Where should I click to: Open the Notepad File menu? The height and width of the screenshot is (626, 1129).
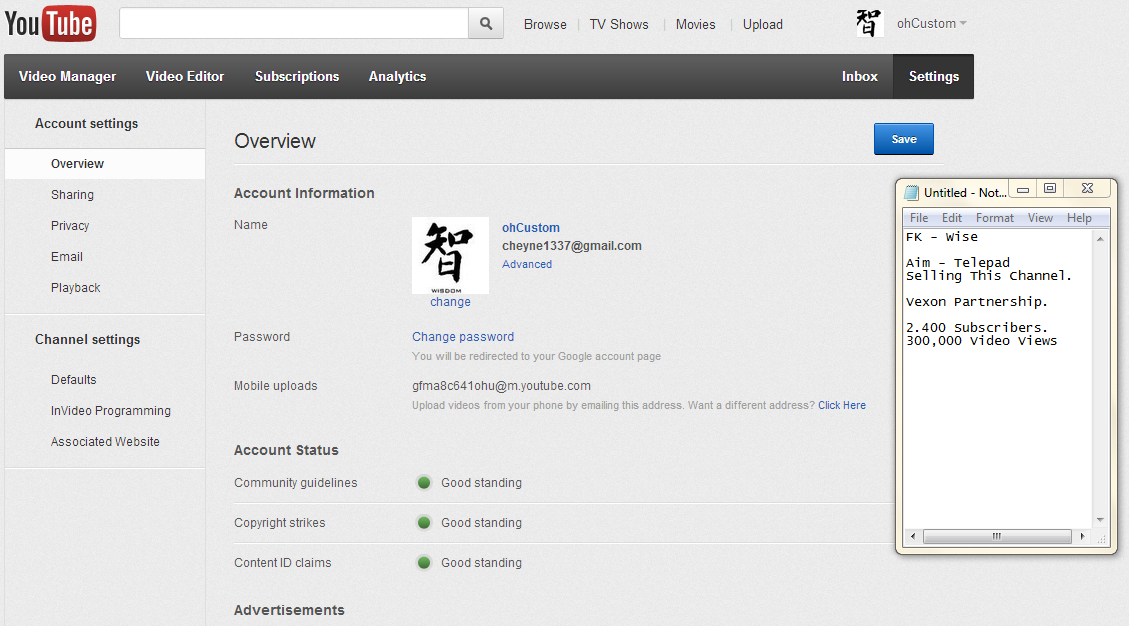click(919, 218)
